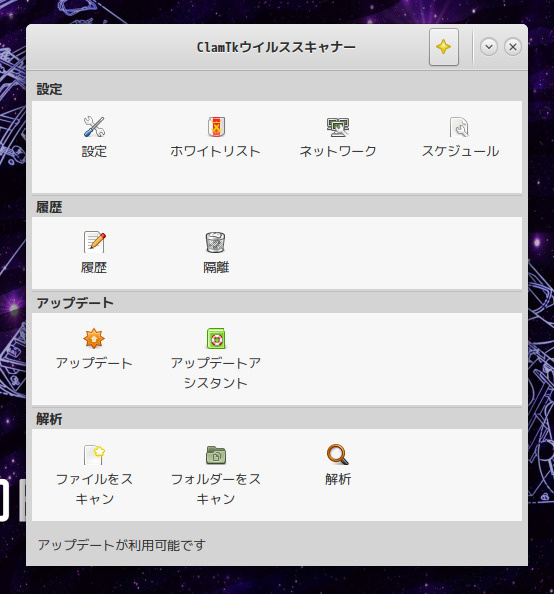Viewport: 554px width, 594px height.
Task: Click the 隔離 label text
Action: coord(216,267)
